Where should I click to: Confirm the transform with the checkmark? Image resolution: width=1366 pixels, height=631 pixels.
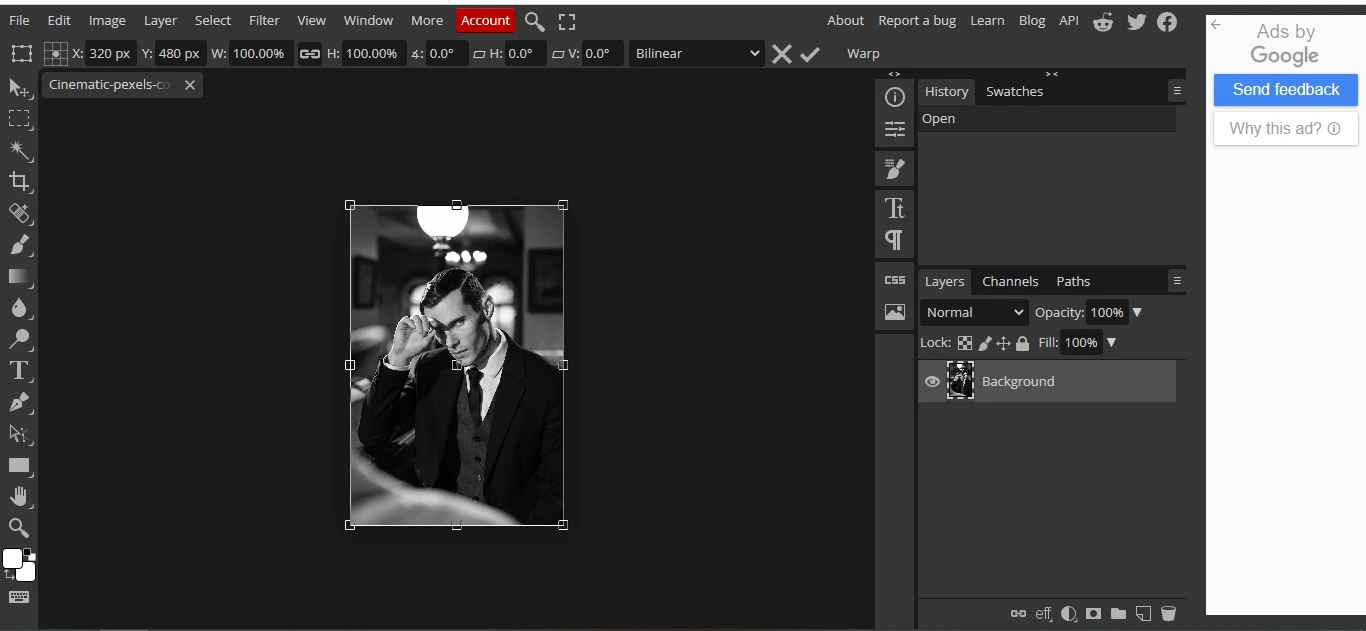(x=810, y=54)
